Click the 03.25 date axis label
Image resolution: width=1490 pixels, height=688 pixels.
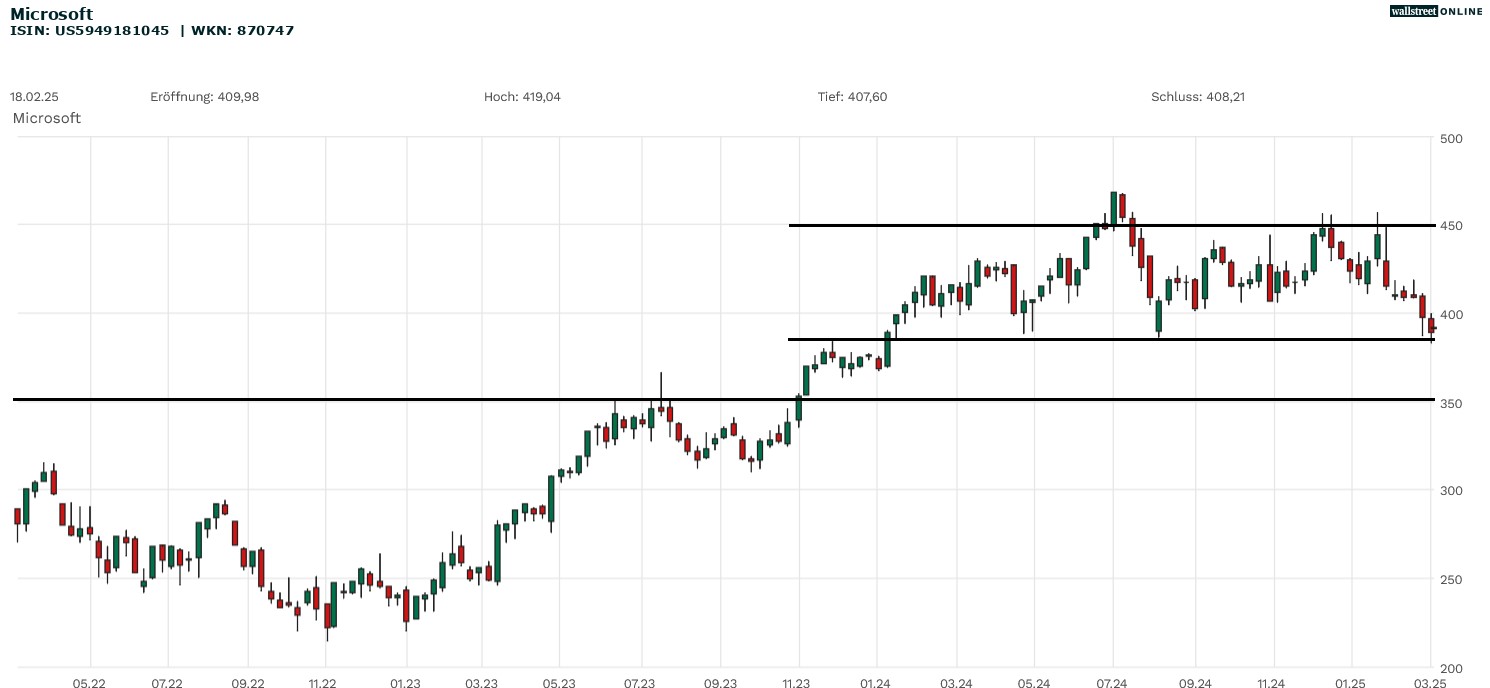[x=1429, y=682]
